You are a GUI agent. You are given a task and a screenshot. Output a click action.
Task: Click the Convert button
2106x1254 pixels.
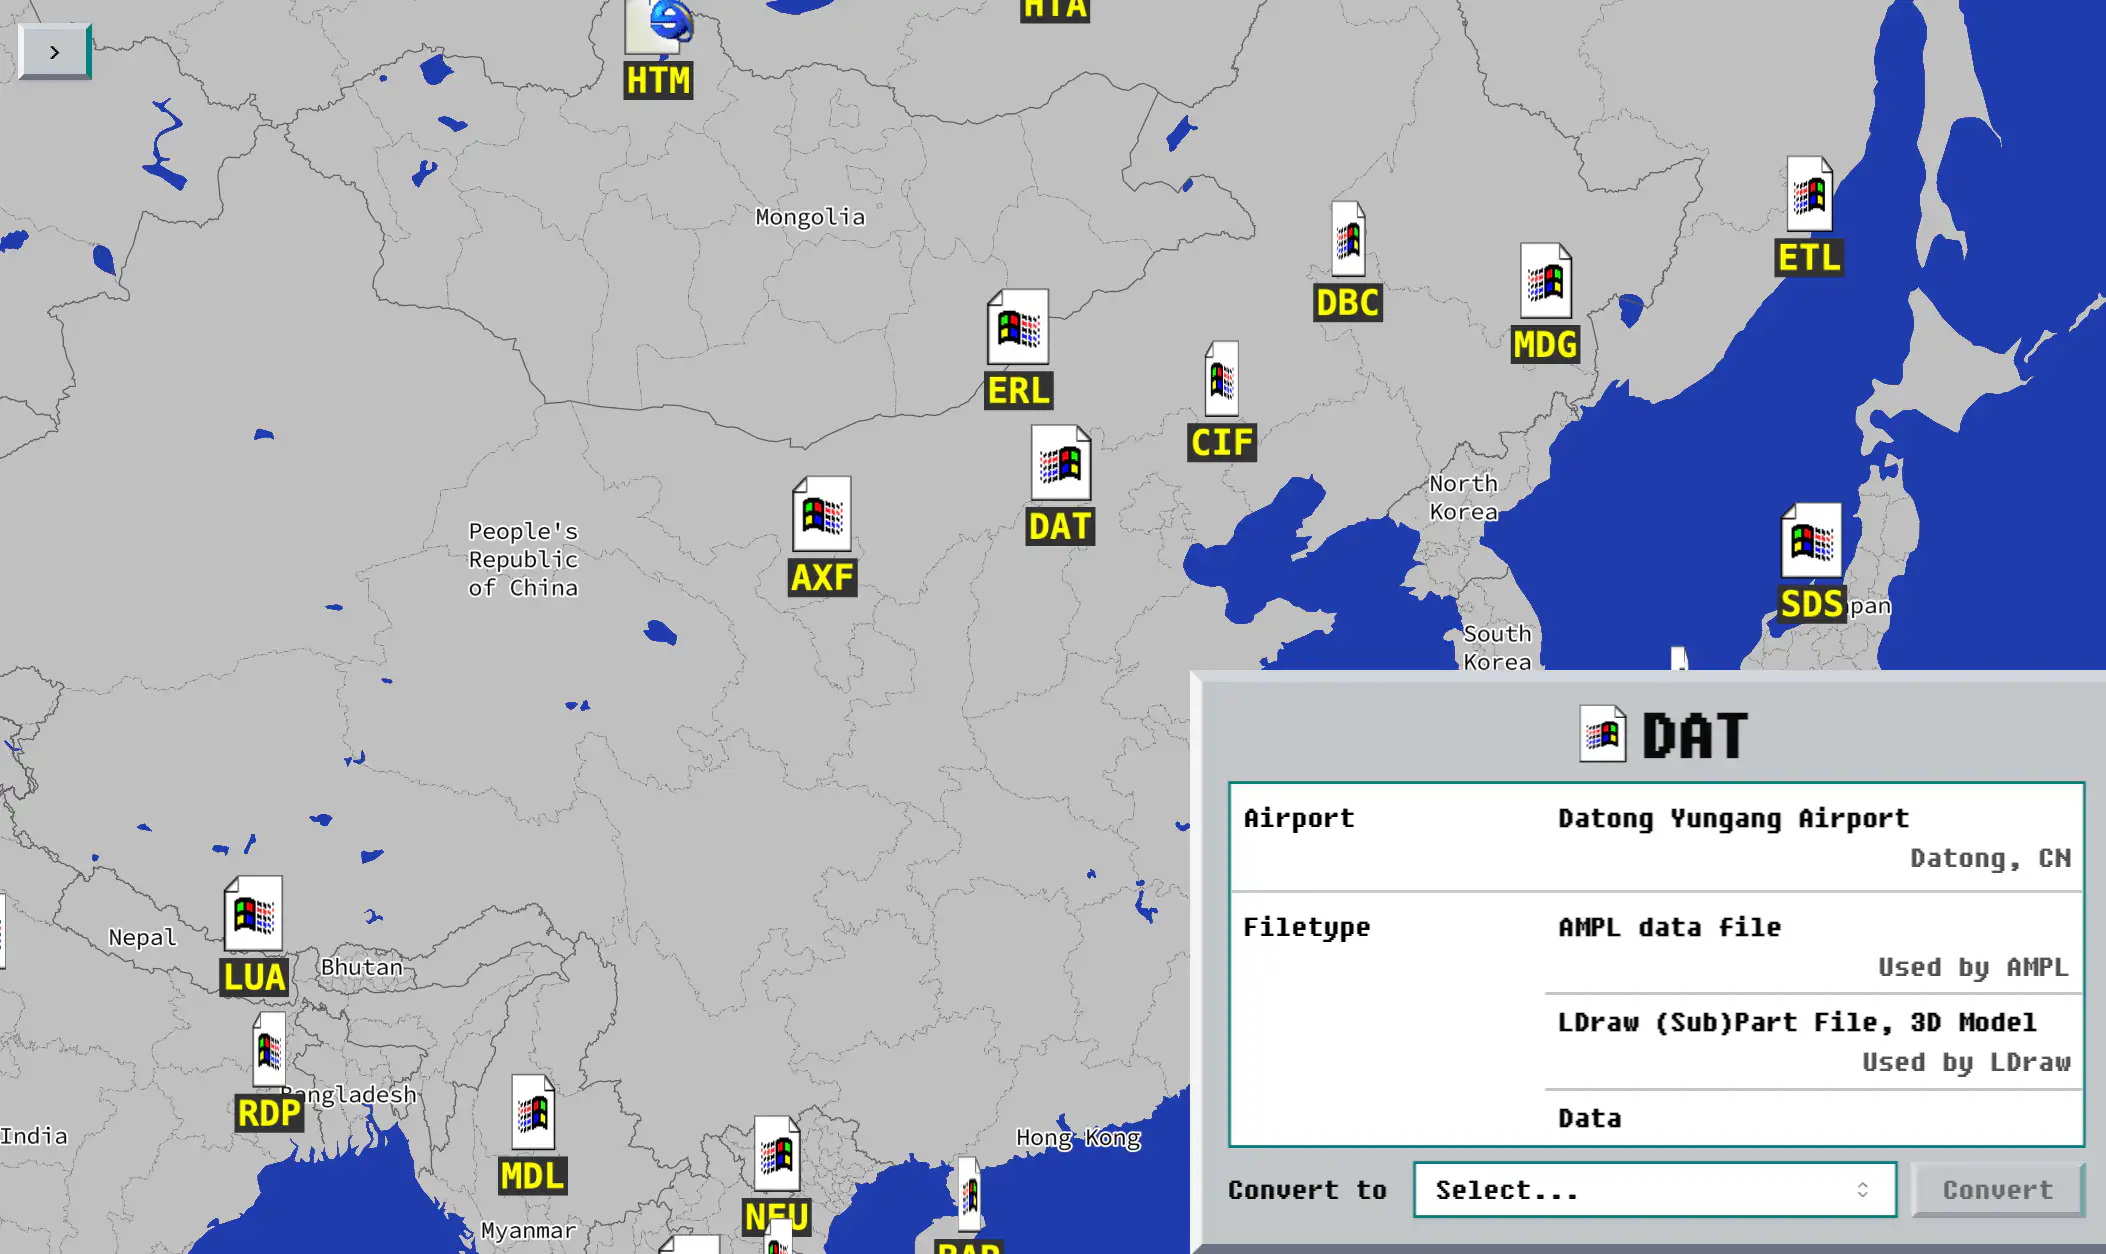pos(1996,1189)
